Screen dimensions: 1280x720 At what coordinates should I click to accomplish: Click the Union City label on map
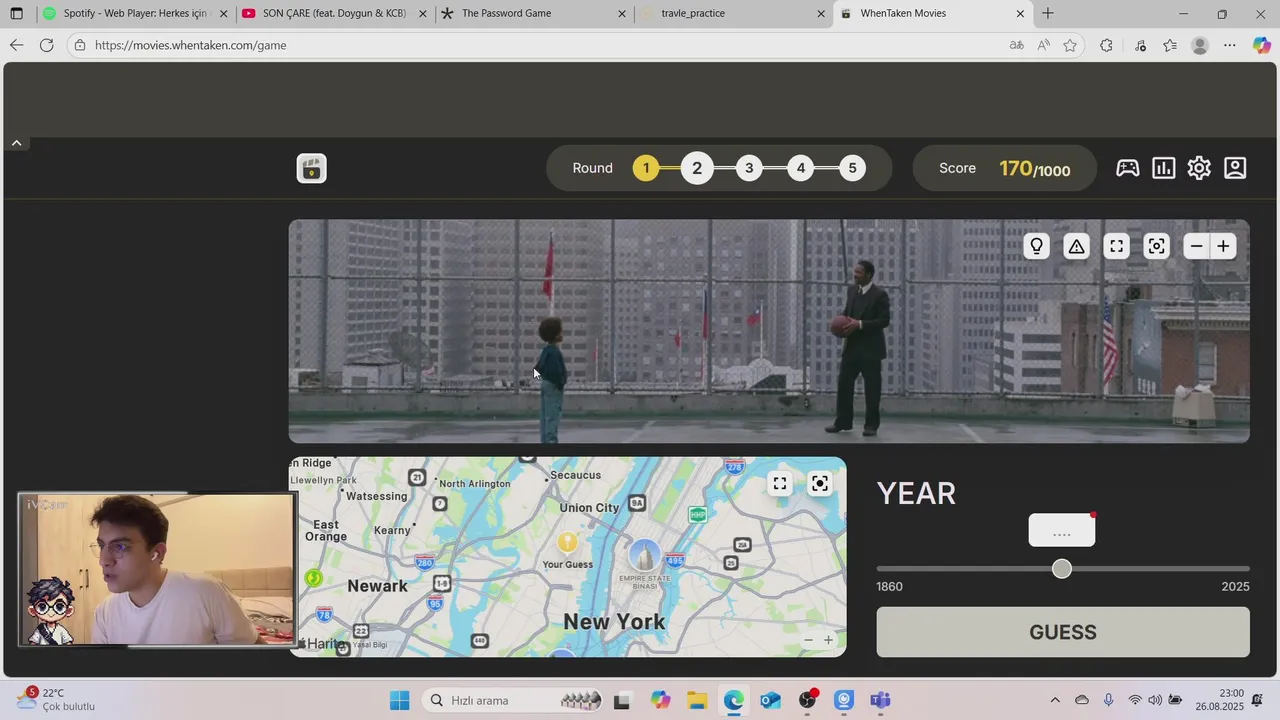(589, 508)
